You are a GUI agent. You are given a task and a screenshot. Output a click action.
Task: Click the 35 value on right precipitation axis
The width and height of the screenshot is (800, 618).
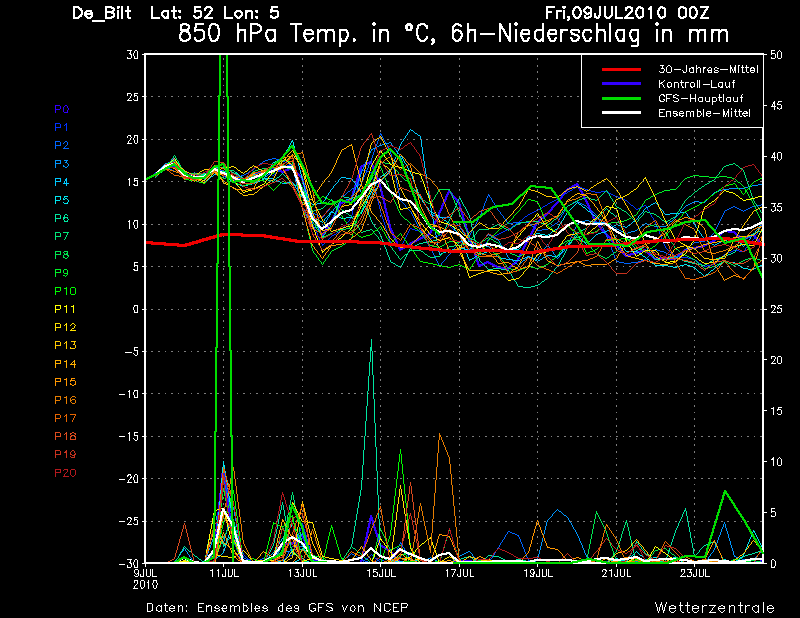(x=776, y=208)
